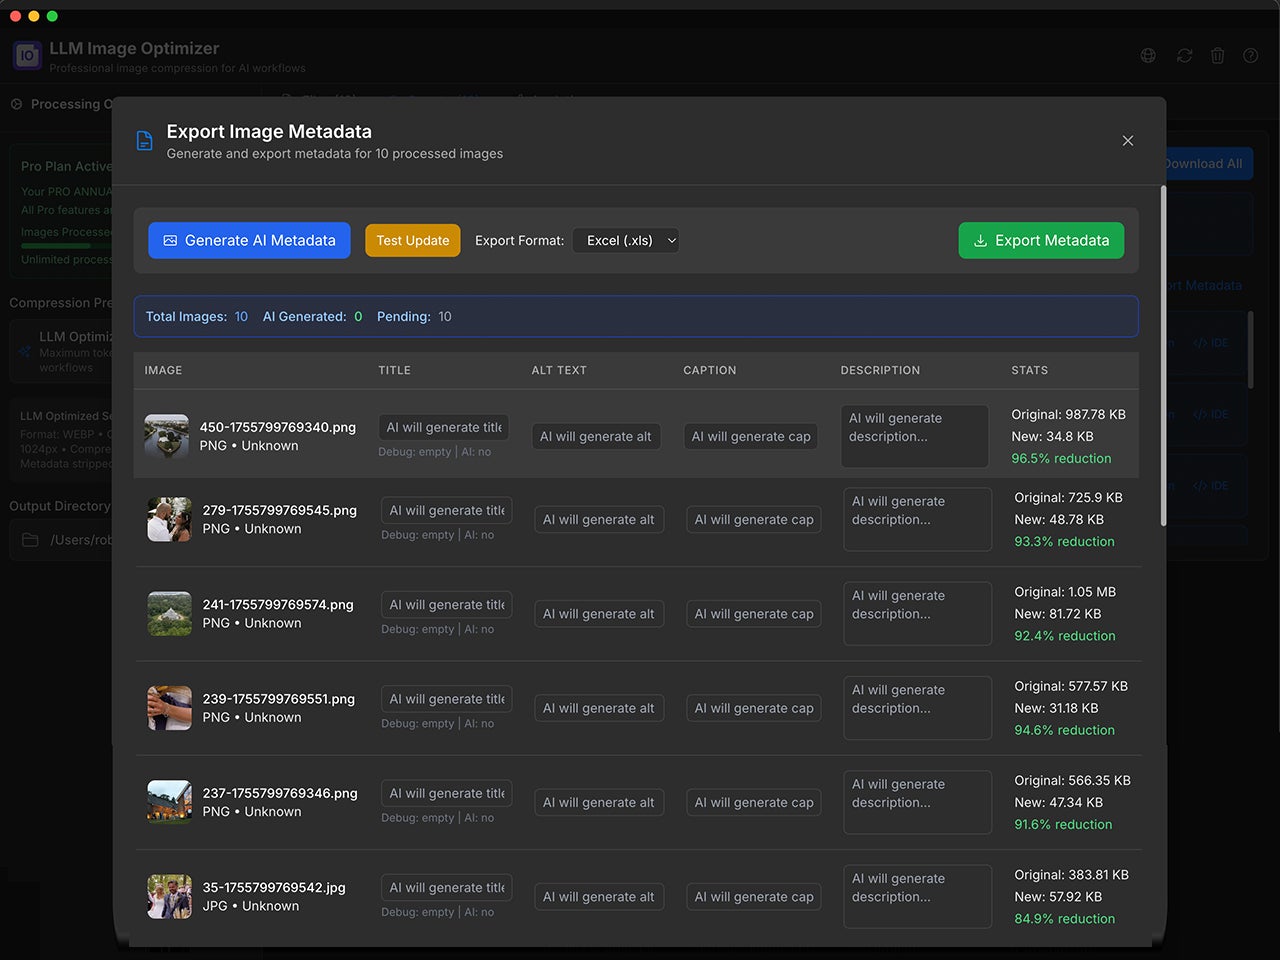
Task: Click the red macOS close window button
Action: coord(15,16)
